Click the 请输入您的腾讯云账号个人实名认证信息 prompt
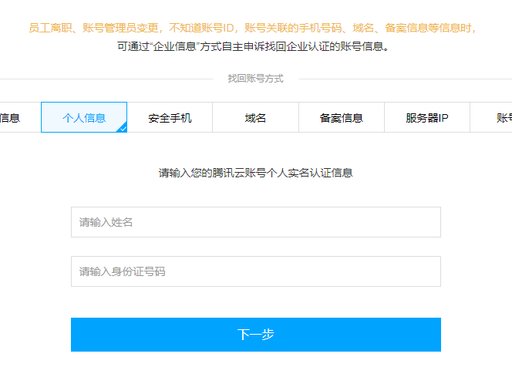 tap(256, 173)
